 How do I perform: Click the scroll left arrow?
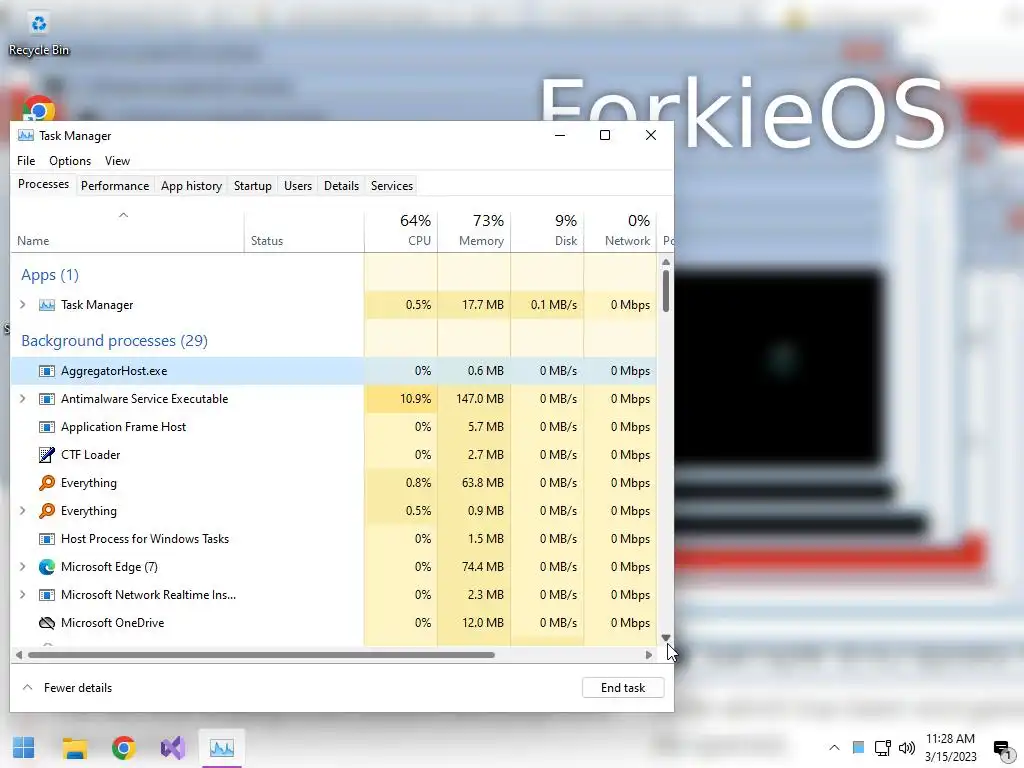click(x=18, y=655)
